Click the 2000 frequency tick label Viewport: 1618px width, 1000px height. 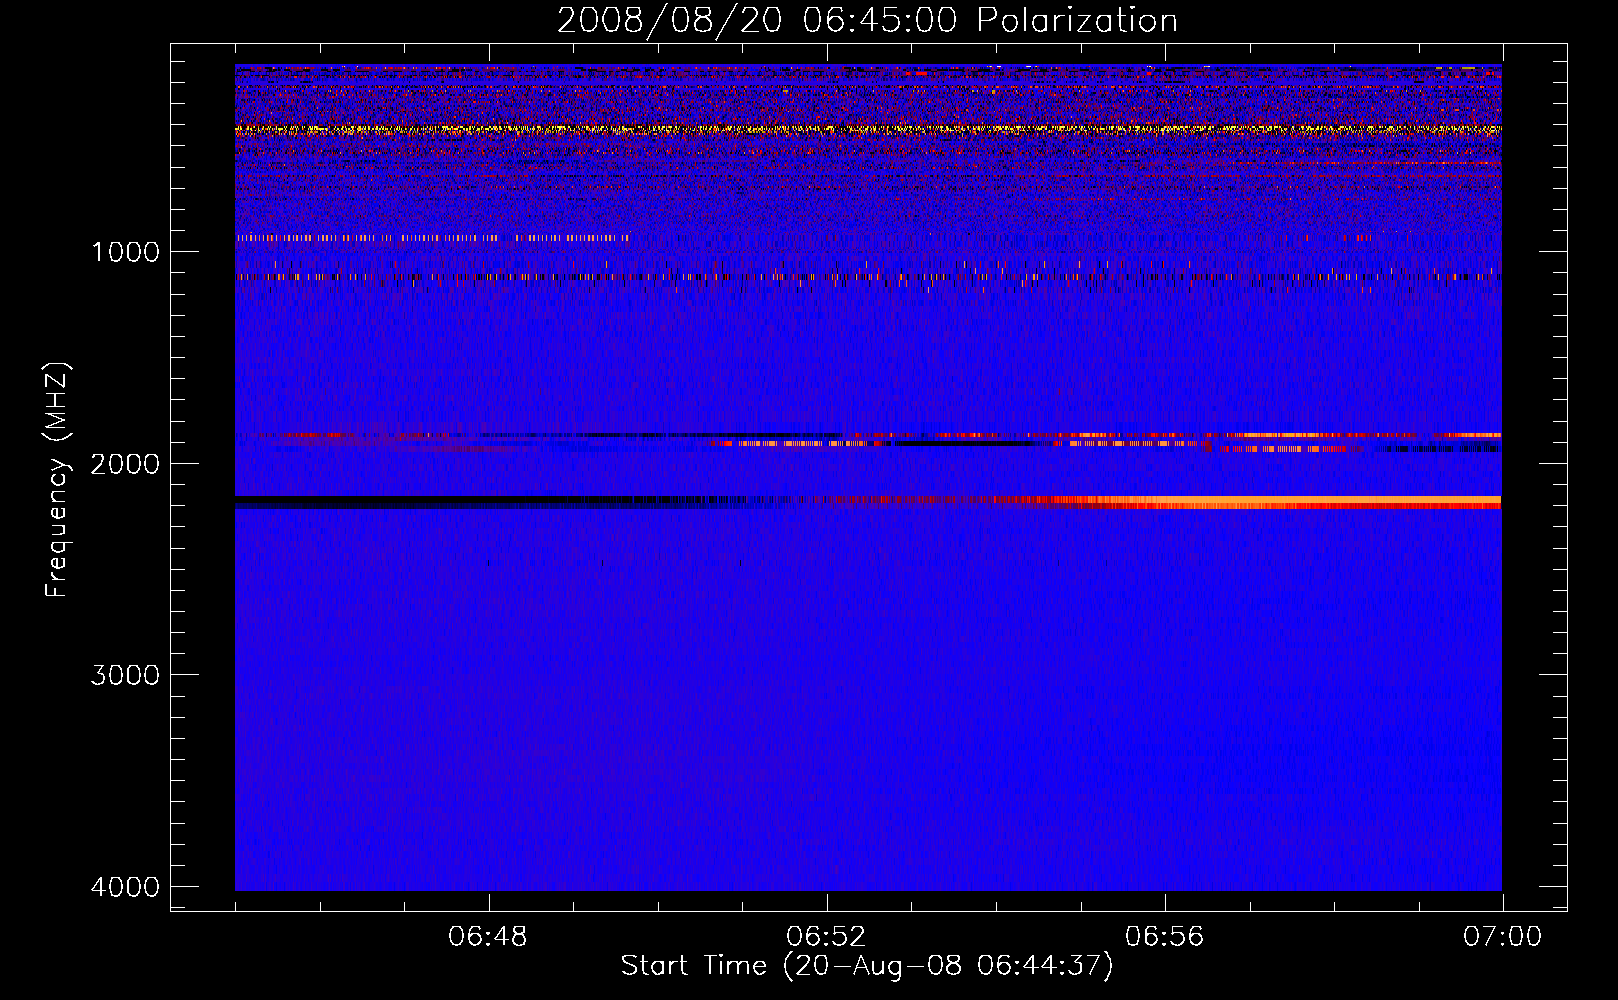(x=125, y=464)
